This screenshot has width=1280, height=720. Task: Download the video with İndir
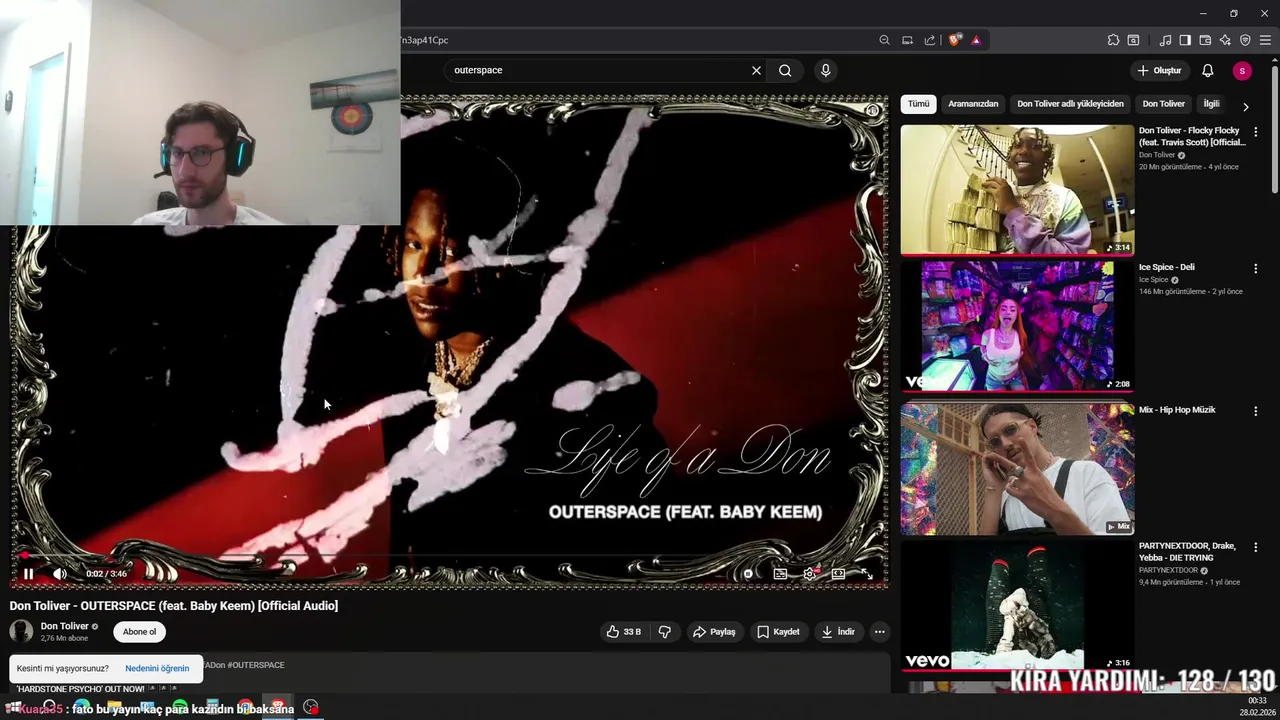[x=838, y=632]
